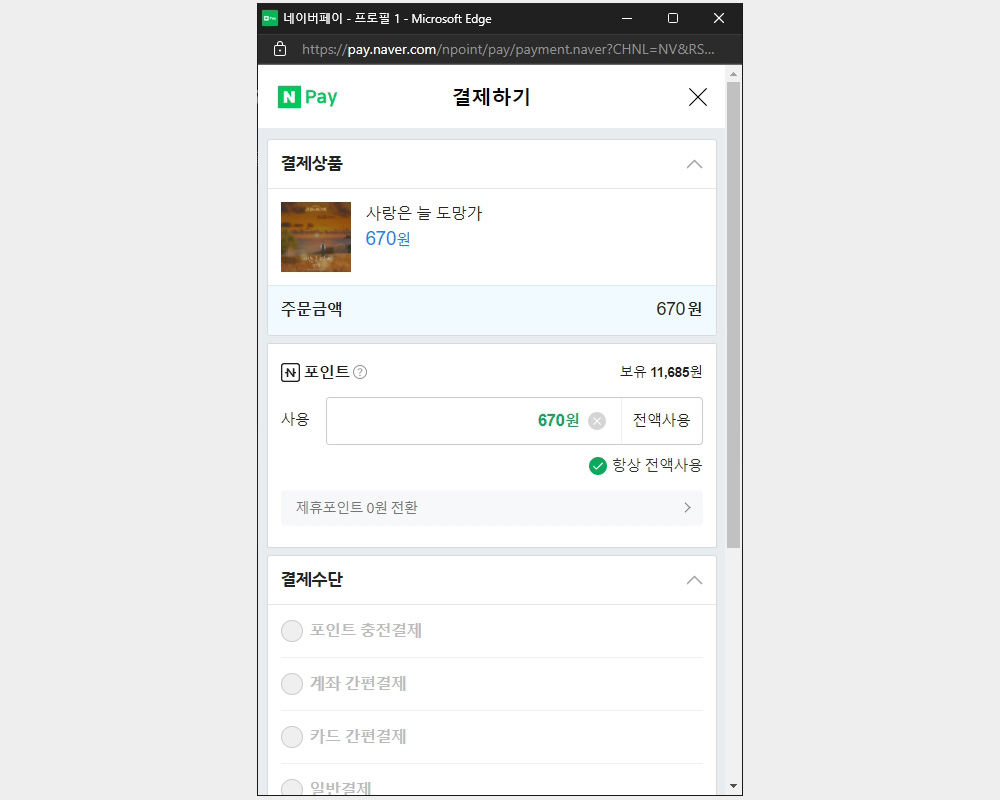Click the 주문금액 670 원 row
This screenshot has height=800, width=1000.
[x=492, y=309]
